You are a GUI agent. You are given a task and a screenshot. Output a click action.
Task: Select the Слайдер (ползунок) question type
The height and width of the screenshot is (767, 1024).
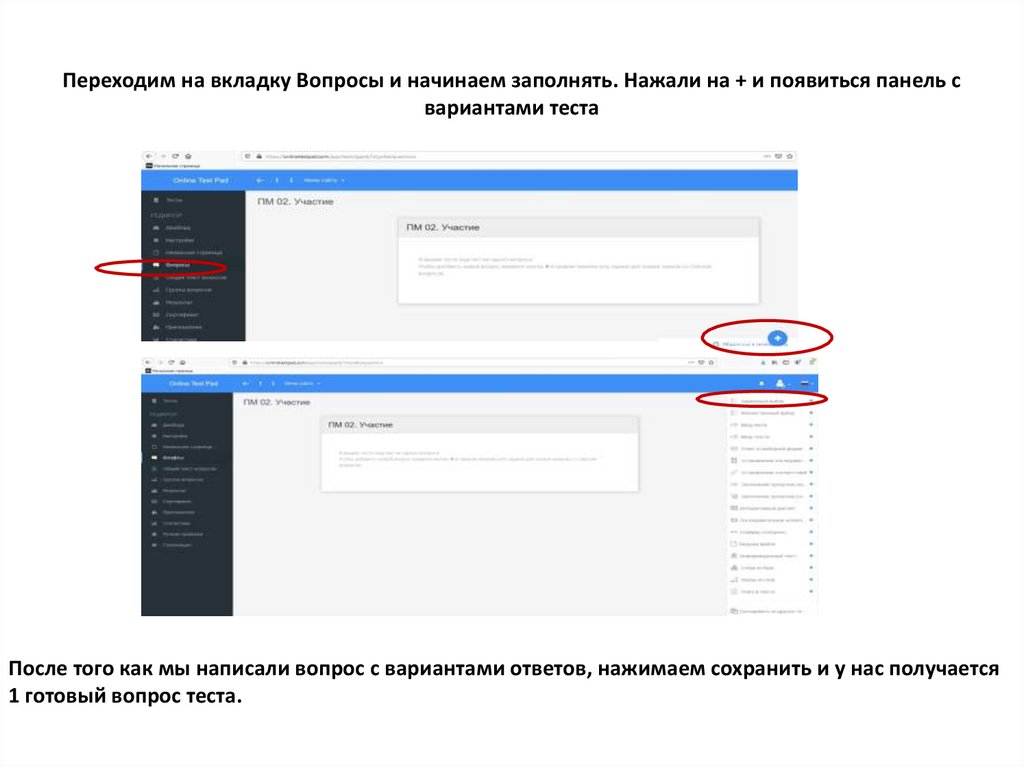771,532
